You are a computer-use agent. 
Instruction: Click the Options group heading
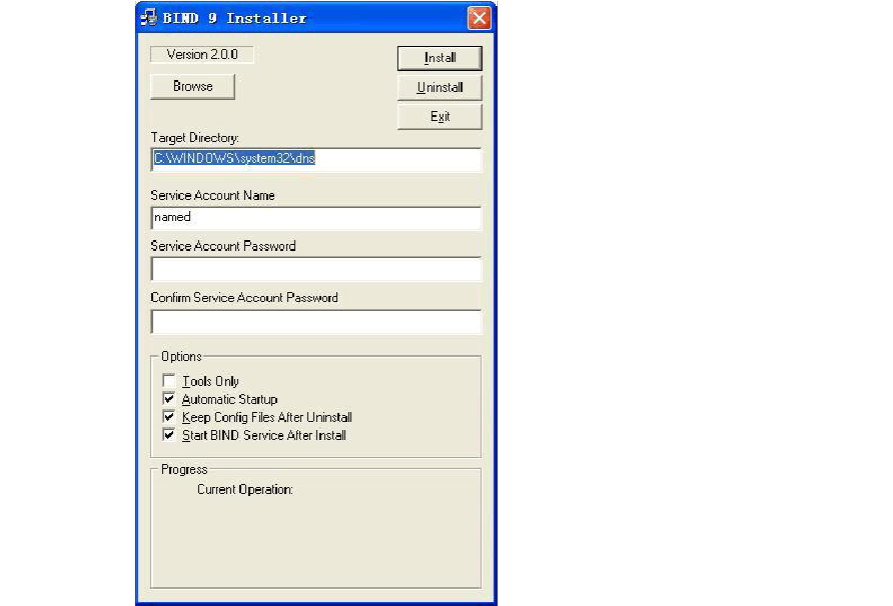pyautogui.click(x=181, y=357)
